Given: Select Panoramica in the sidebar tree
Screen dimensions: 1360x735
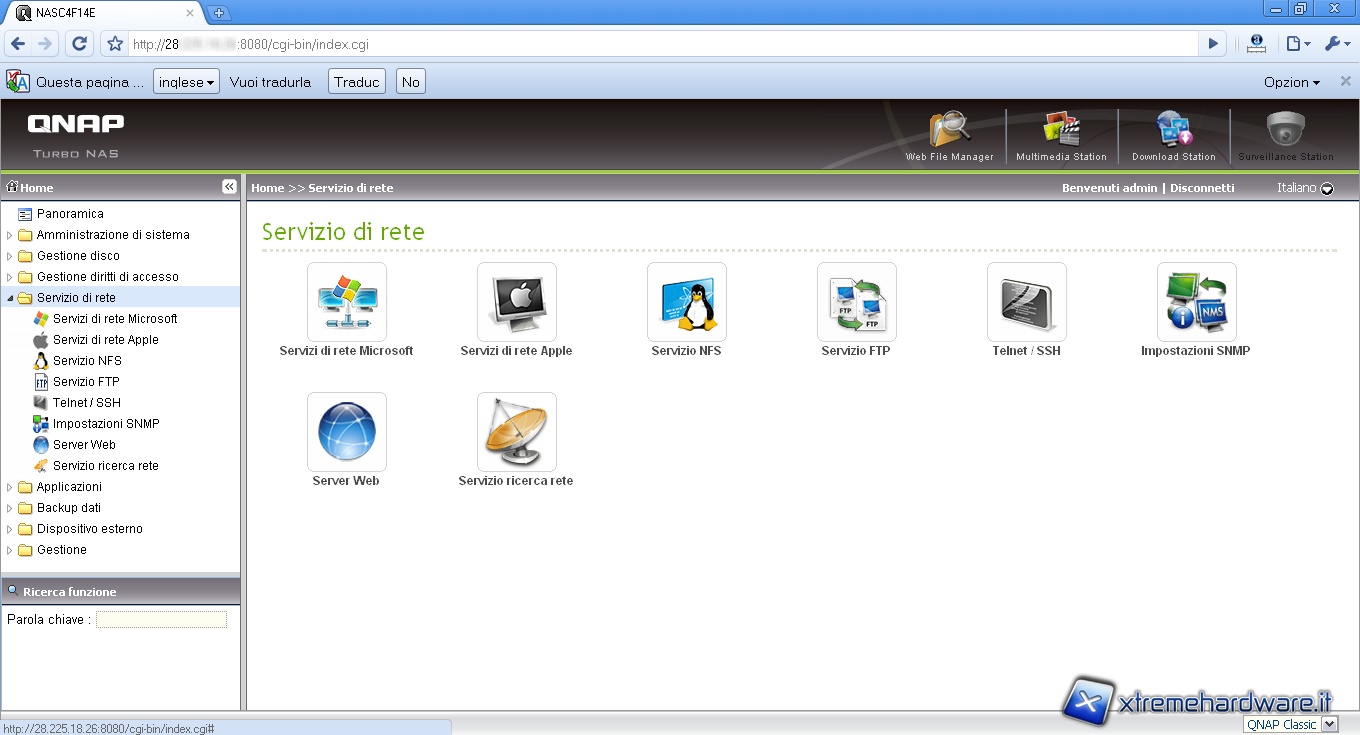Looking at the screenshot, I should (x=70, y=214).
